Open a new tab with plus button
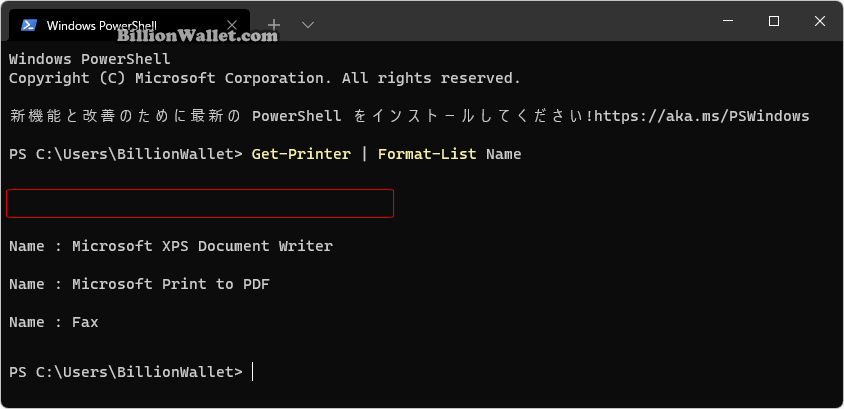This screenshot has height=409, width=844. [275, 24]
